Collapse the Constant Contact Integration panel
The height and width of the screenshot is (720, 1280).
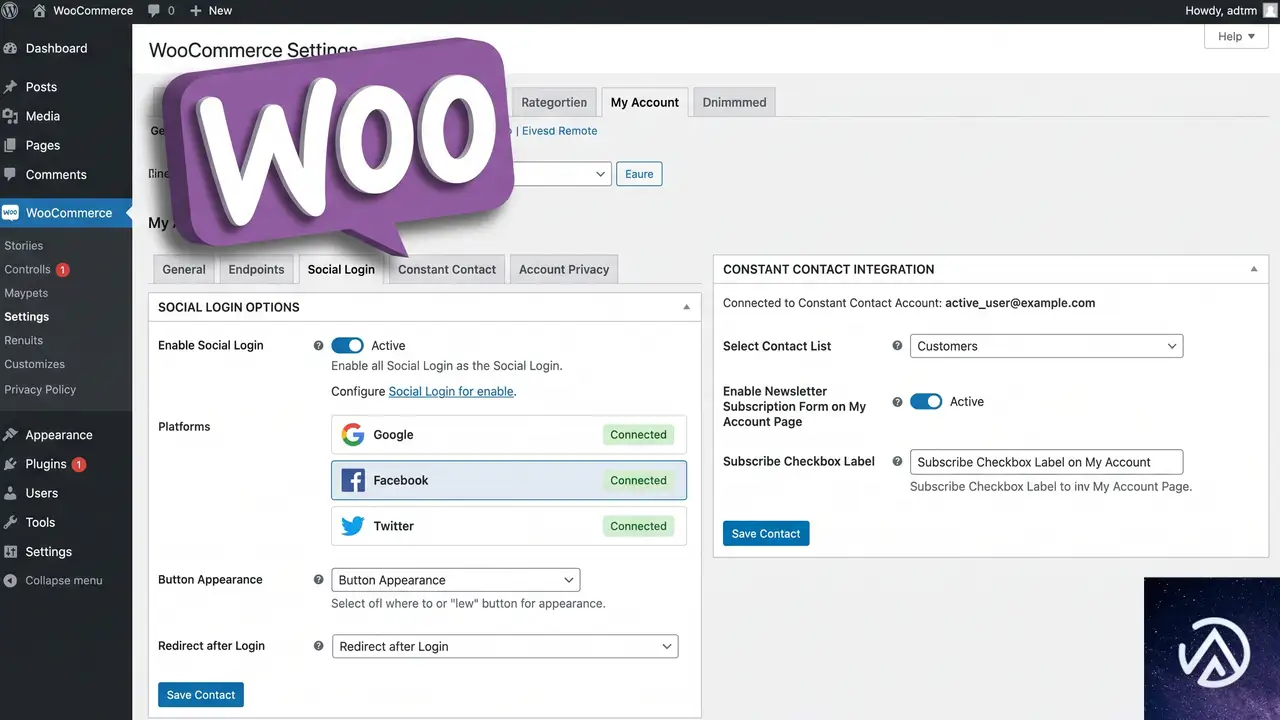[1254, 270]
